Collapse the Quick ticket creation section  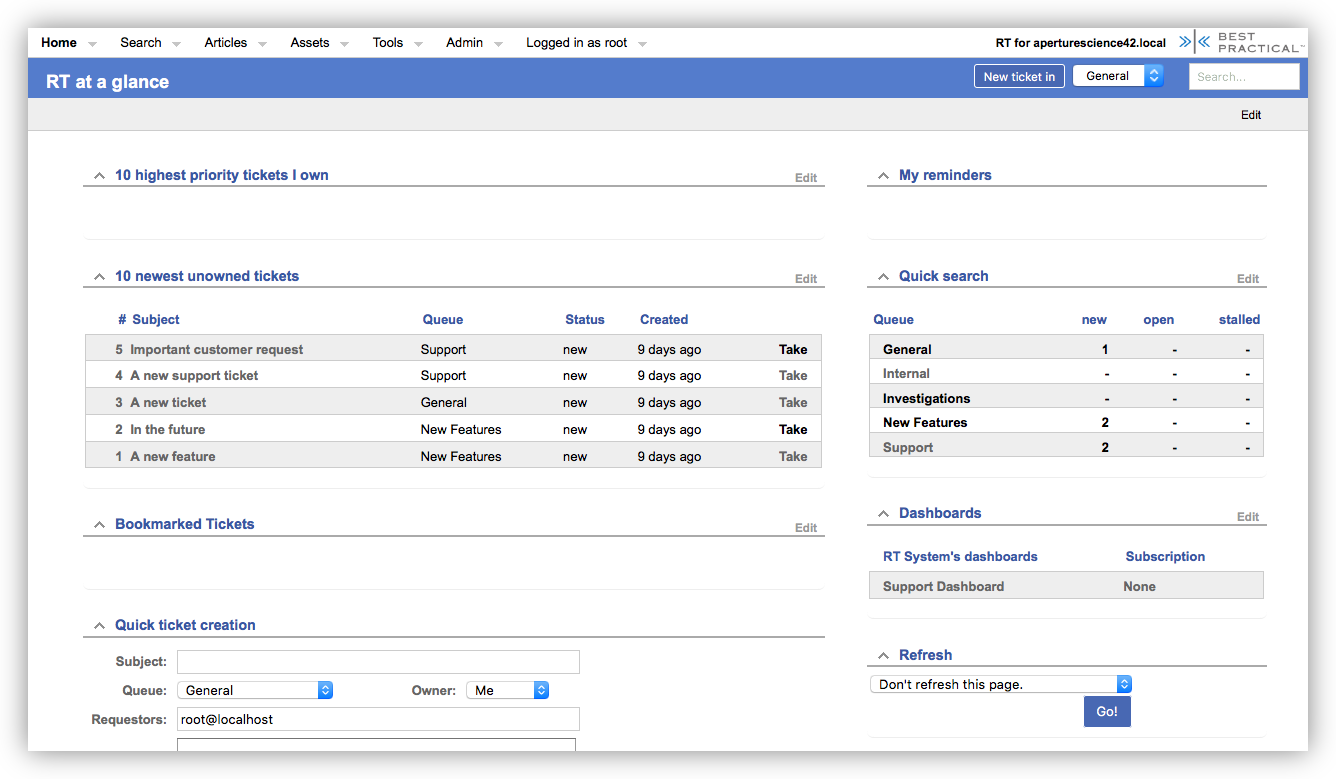coord(99,626)
